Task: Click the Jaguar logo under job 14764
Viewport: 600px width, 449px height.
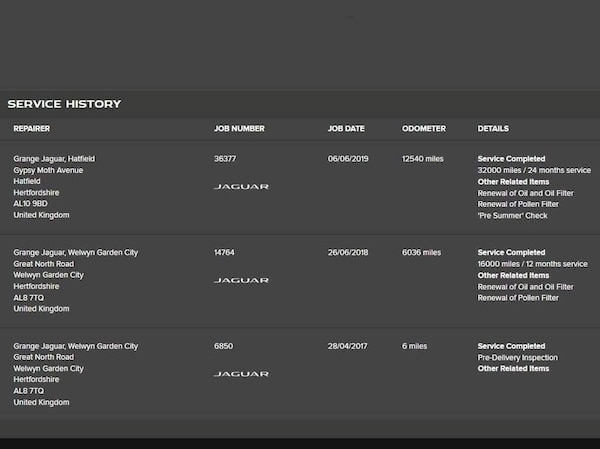Action: (241, 281)
